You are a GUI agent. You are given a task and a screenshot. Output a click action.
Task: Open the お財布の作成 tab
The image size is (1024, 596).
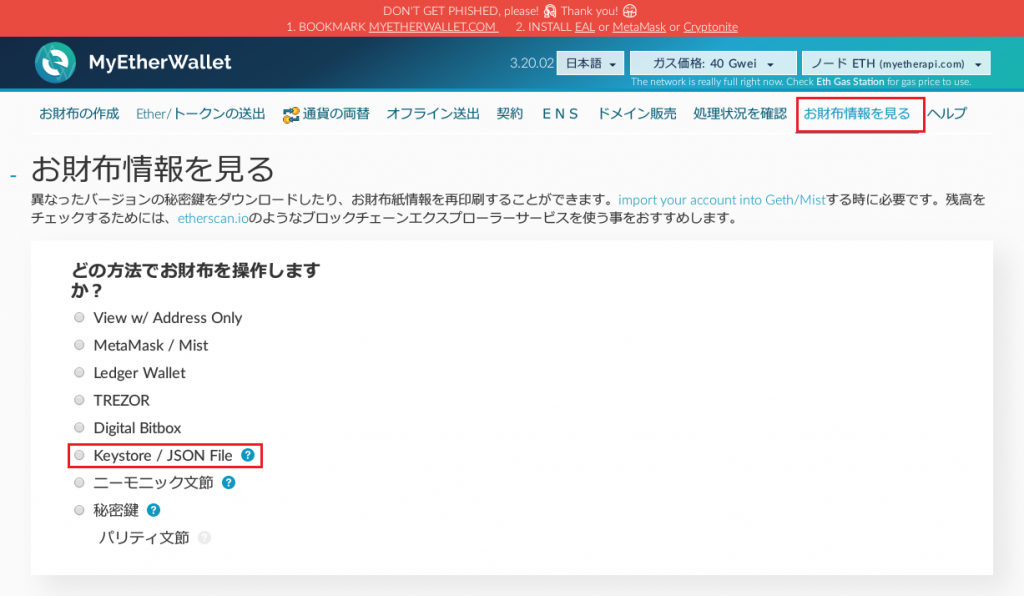click(79, 114)
